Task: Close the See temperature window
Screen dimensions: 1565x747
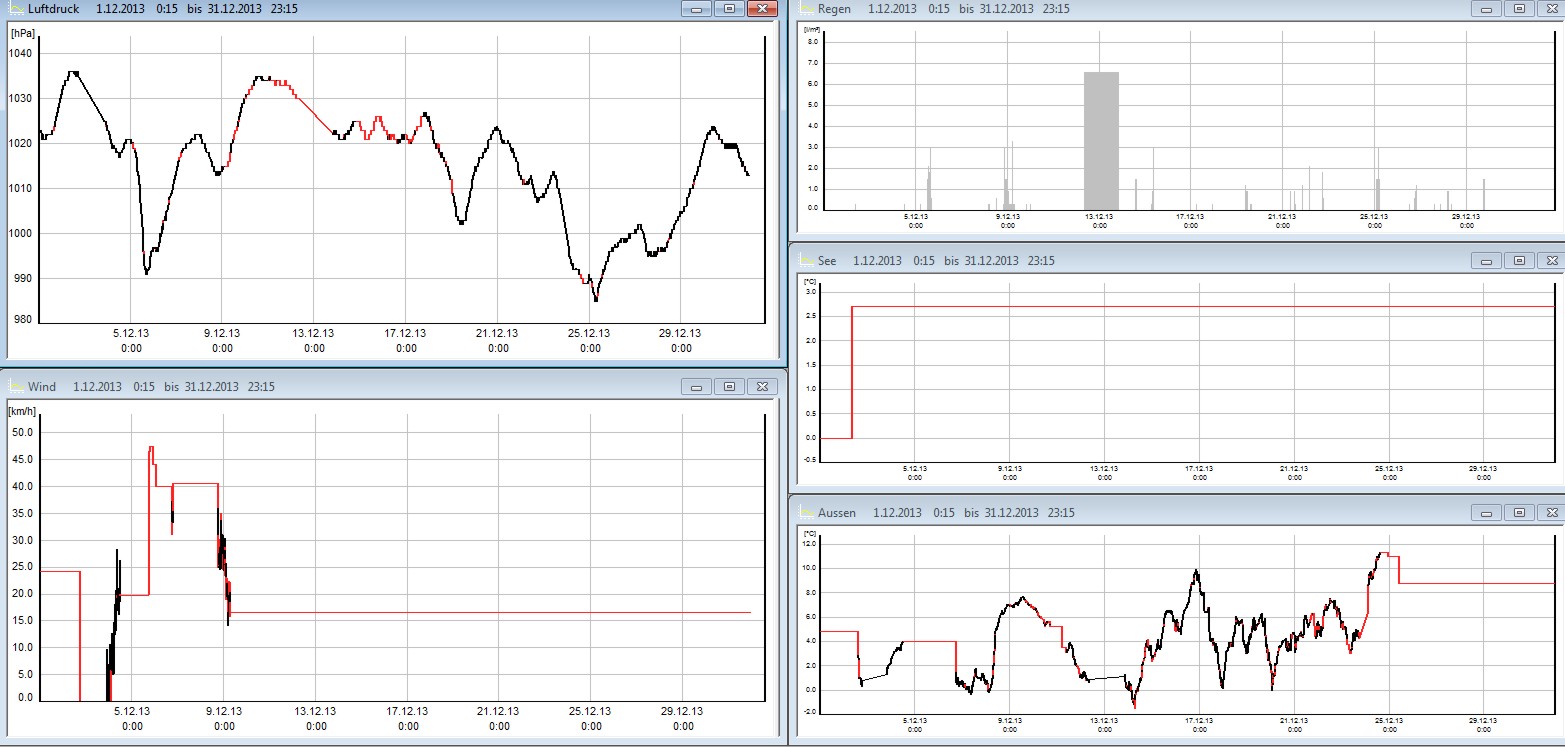Action: [x=1551, y=261]
